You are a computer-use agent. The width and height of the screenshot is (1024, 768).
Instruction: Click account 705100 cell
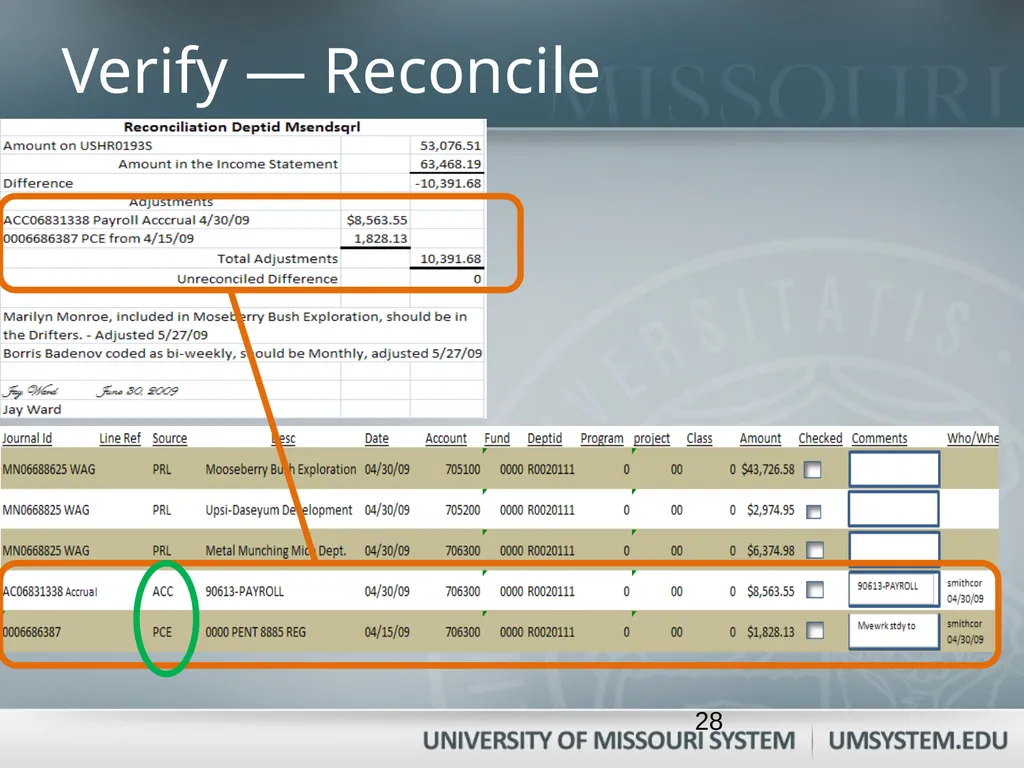(462, 470)
